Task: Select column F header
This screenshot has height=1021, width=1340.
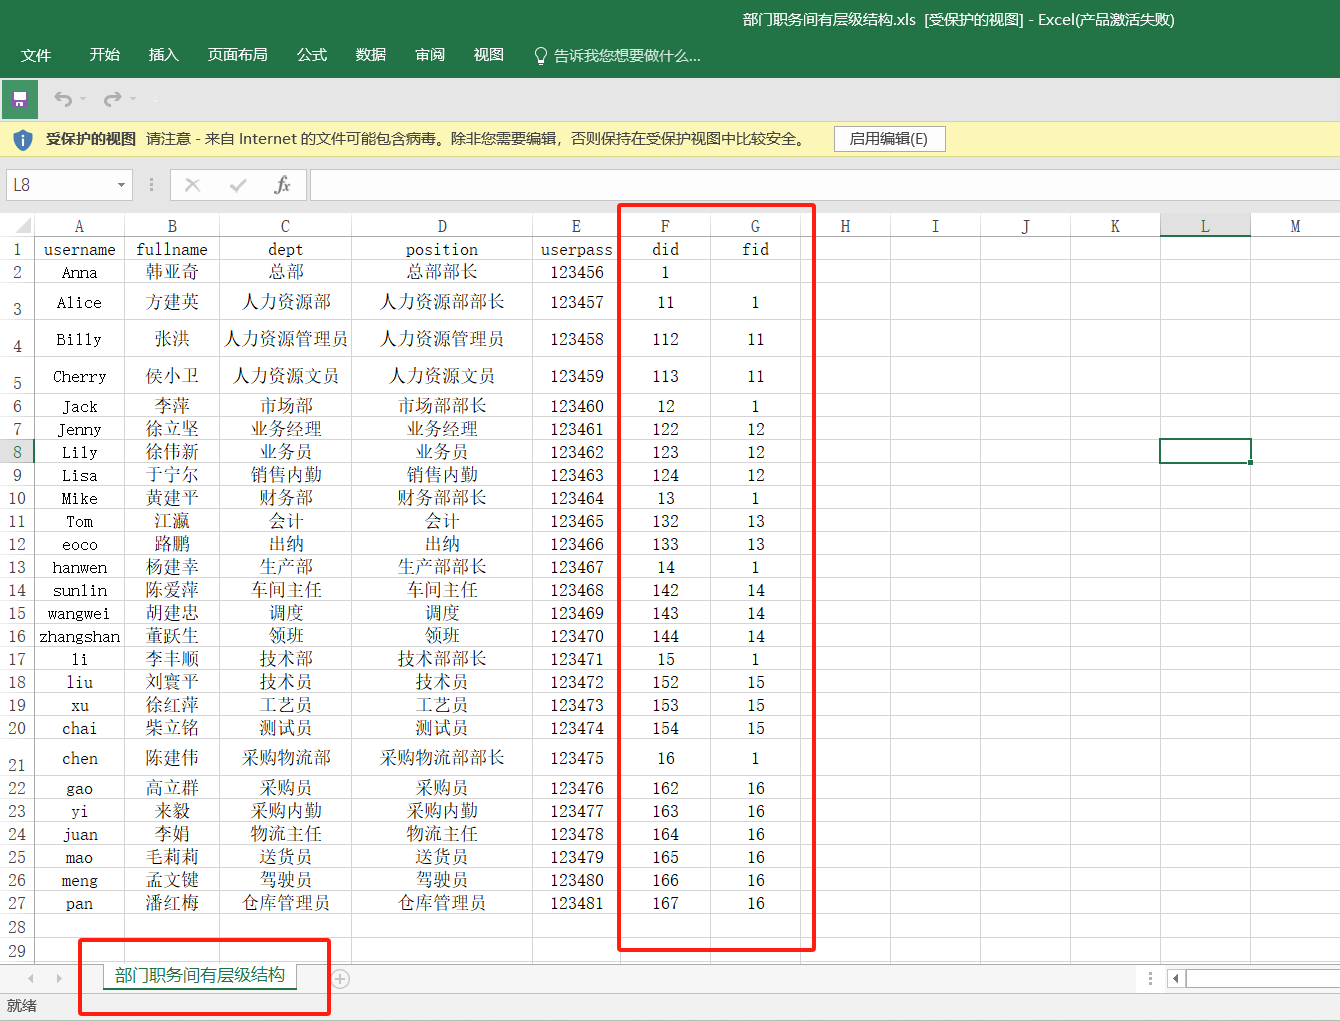Action: (665, 226)
